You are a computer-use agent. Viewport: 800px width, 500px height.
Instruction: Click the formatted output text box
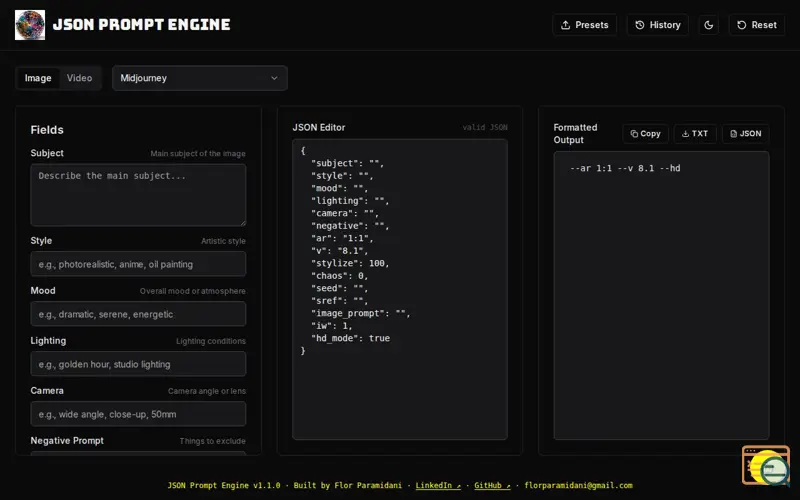pos(661,295)
